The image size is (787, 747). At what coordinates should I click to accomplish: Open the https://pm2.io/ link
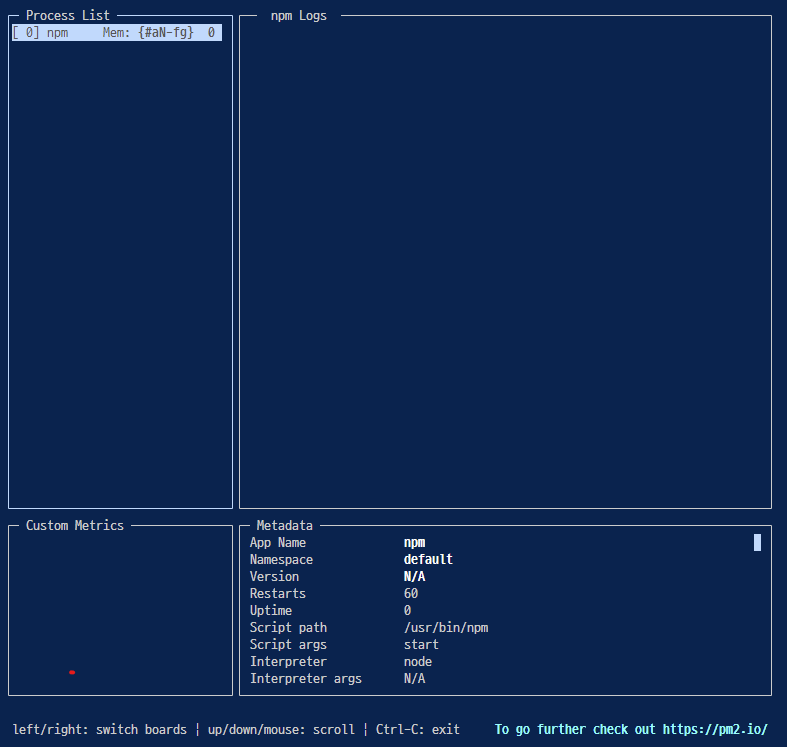[x=715, y=729]
